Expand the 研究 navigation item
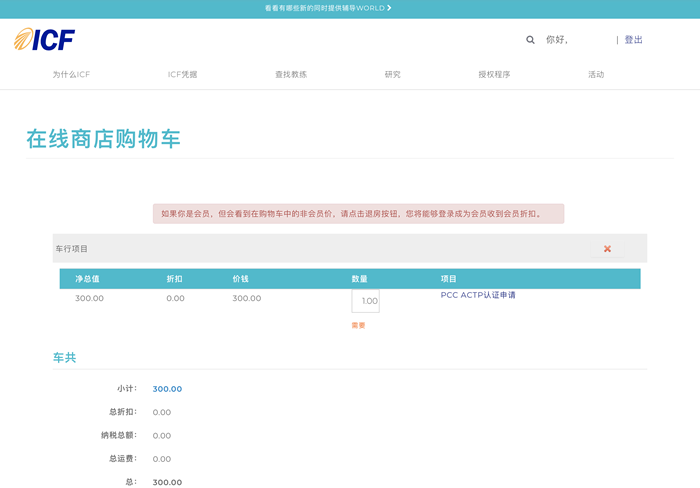Screen dimensions: 700x488 click(392, 75)
